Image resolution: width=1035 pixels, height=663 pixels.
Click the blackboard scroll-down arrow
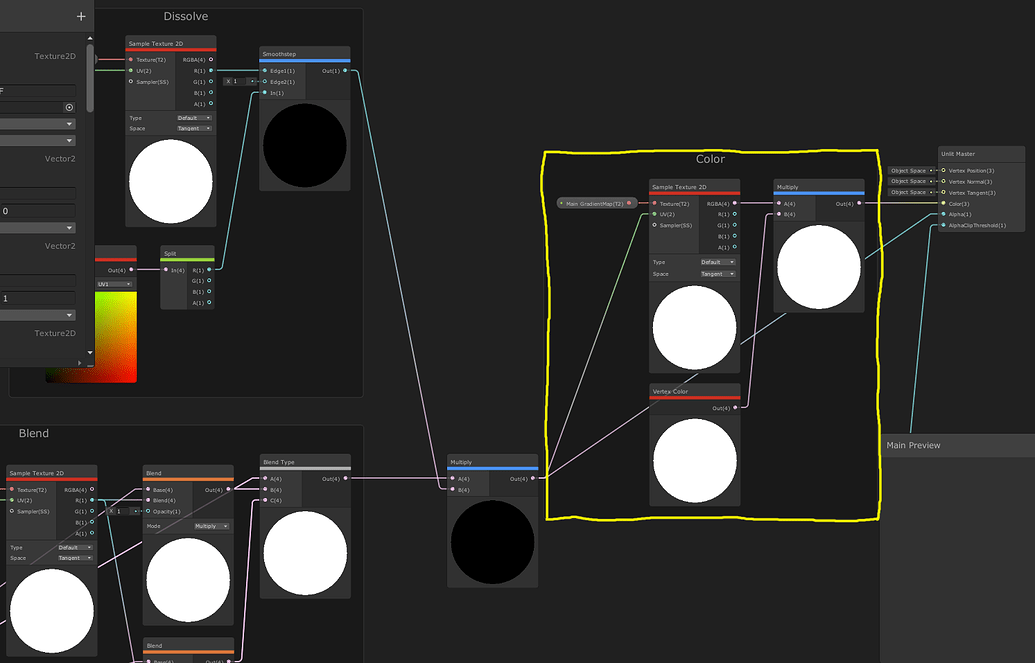pyautogui.click(x=90, y=353)
